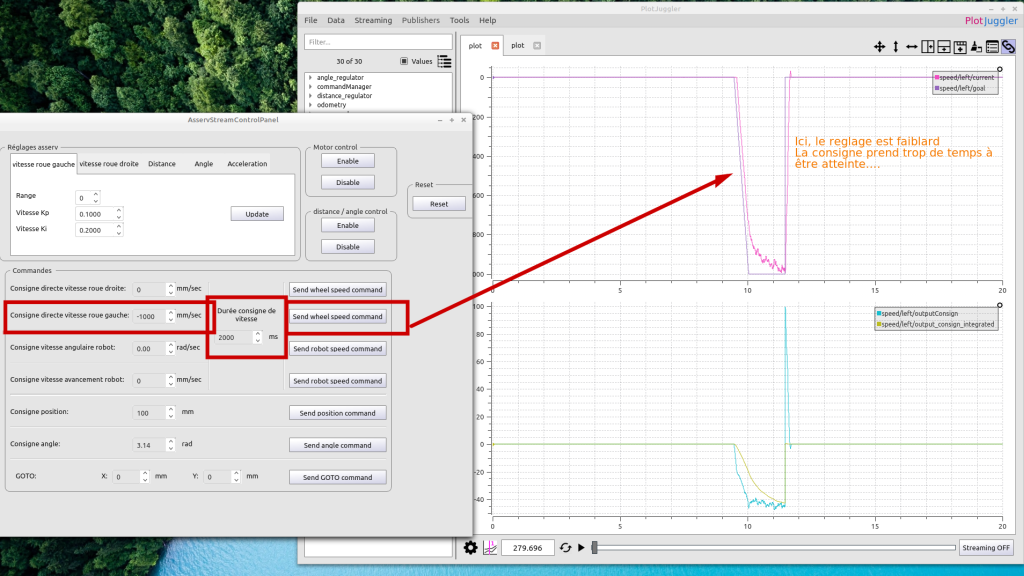This screenshot has width=1024, height=576.
Task: Click the add column split icon
Action: click(x=927, y=46)
